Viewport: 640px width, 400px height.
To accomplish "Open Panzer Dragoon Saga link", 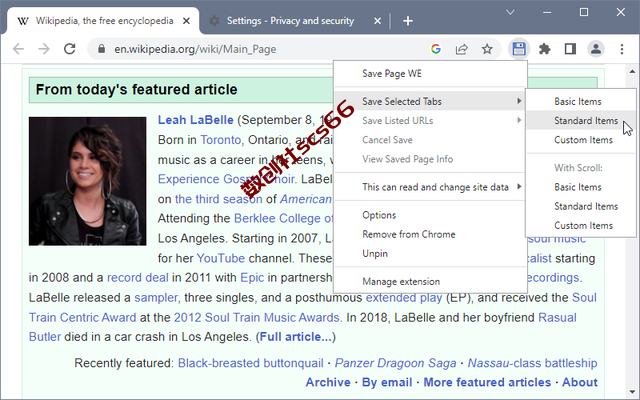I will tap(396, 363).
